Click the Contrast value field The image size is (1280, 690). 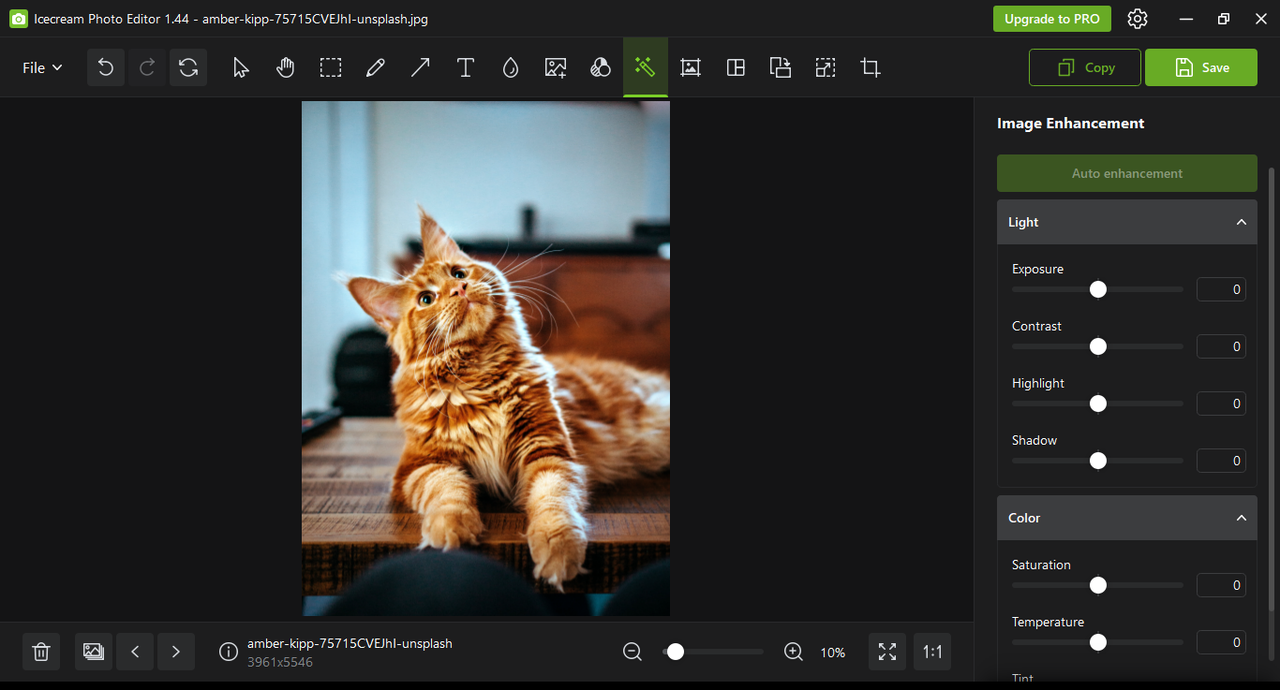tap(1221, 346)
